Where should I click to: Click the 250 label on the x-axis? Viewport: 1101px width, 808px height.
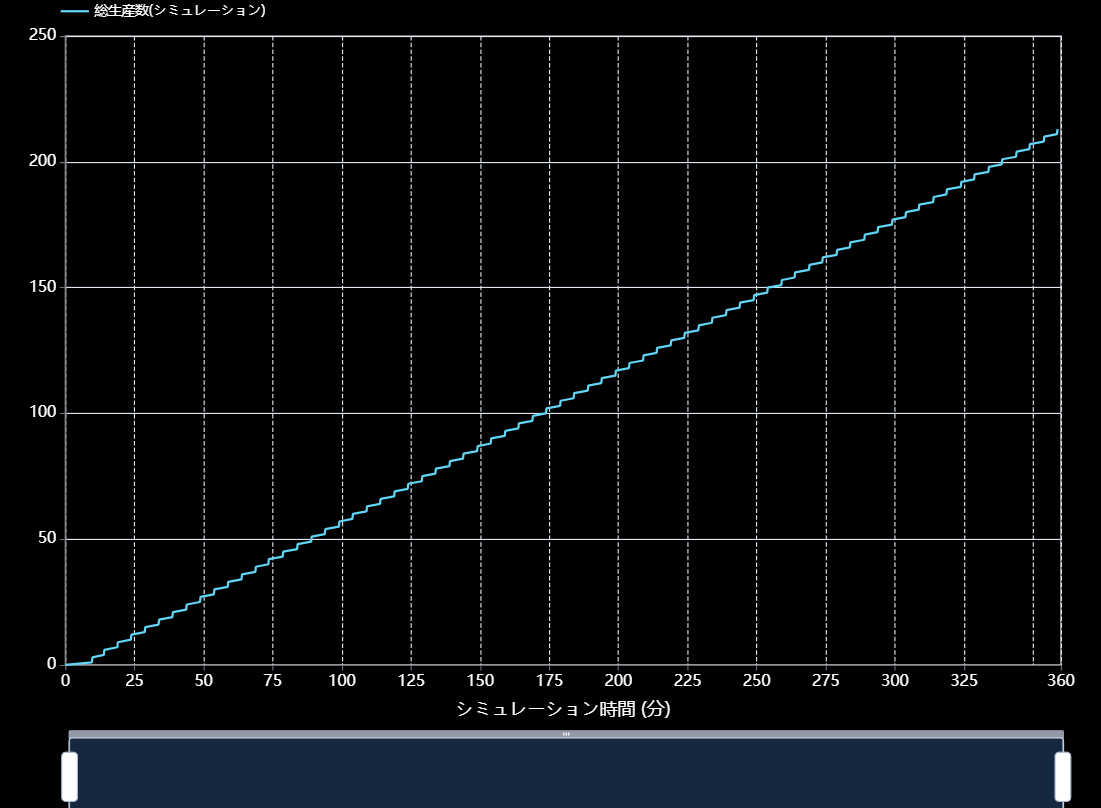click(756, 681)
